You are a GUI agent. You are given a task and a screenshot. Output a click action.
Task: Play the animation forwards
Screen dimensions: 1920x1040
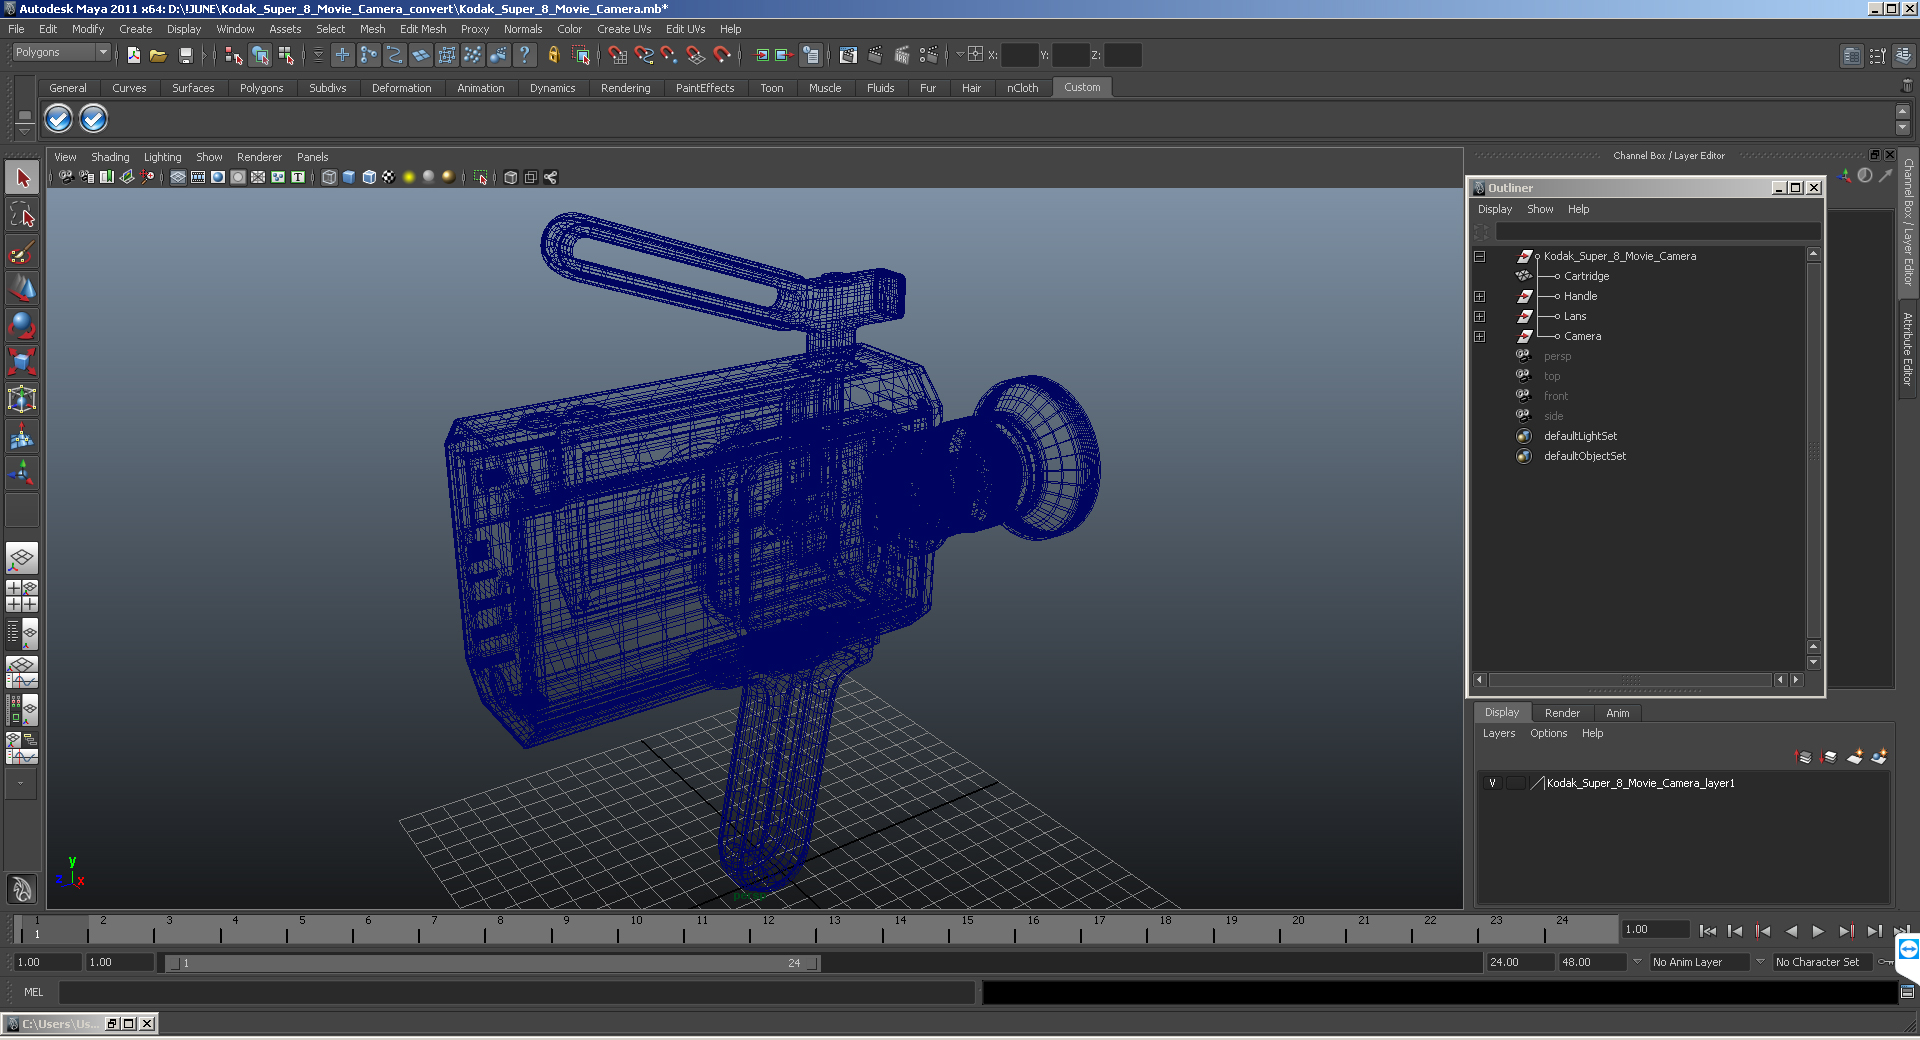point(1818,930)
